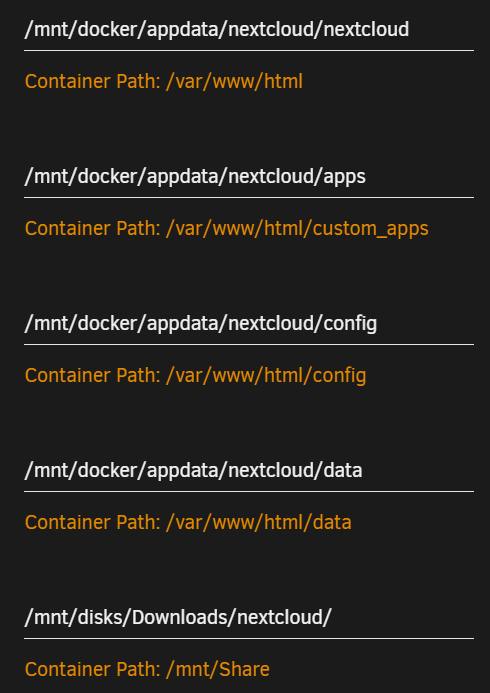Click '/mnt/Share' in the bottom orange text

point(218,670)
